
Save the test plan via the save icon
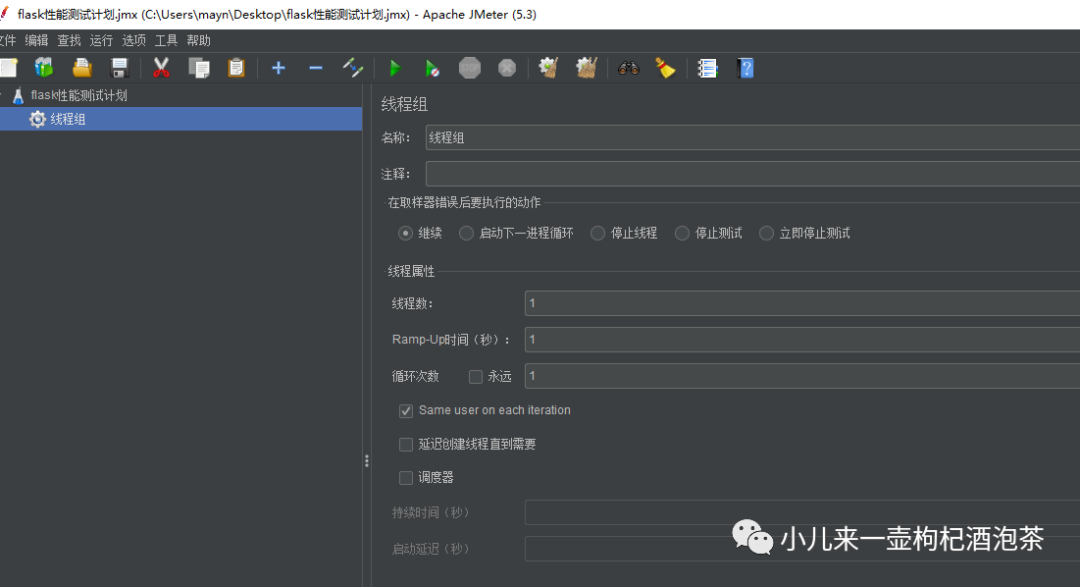tap(120, 67)
